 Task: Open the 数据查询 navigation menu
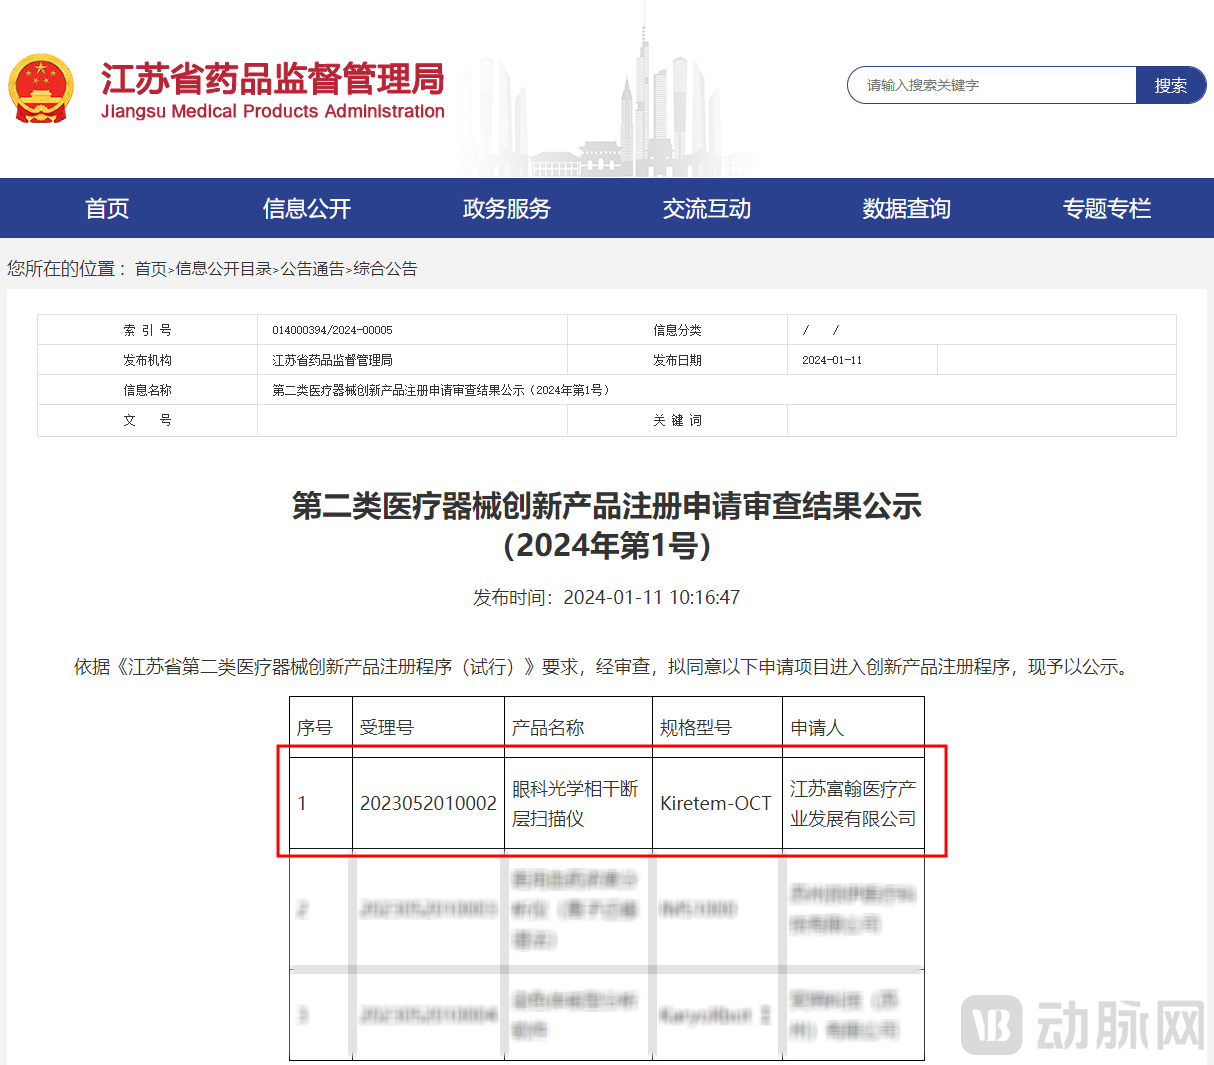(x=906, y=208)
